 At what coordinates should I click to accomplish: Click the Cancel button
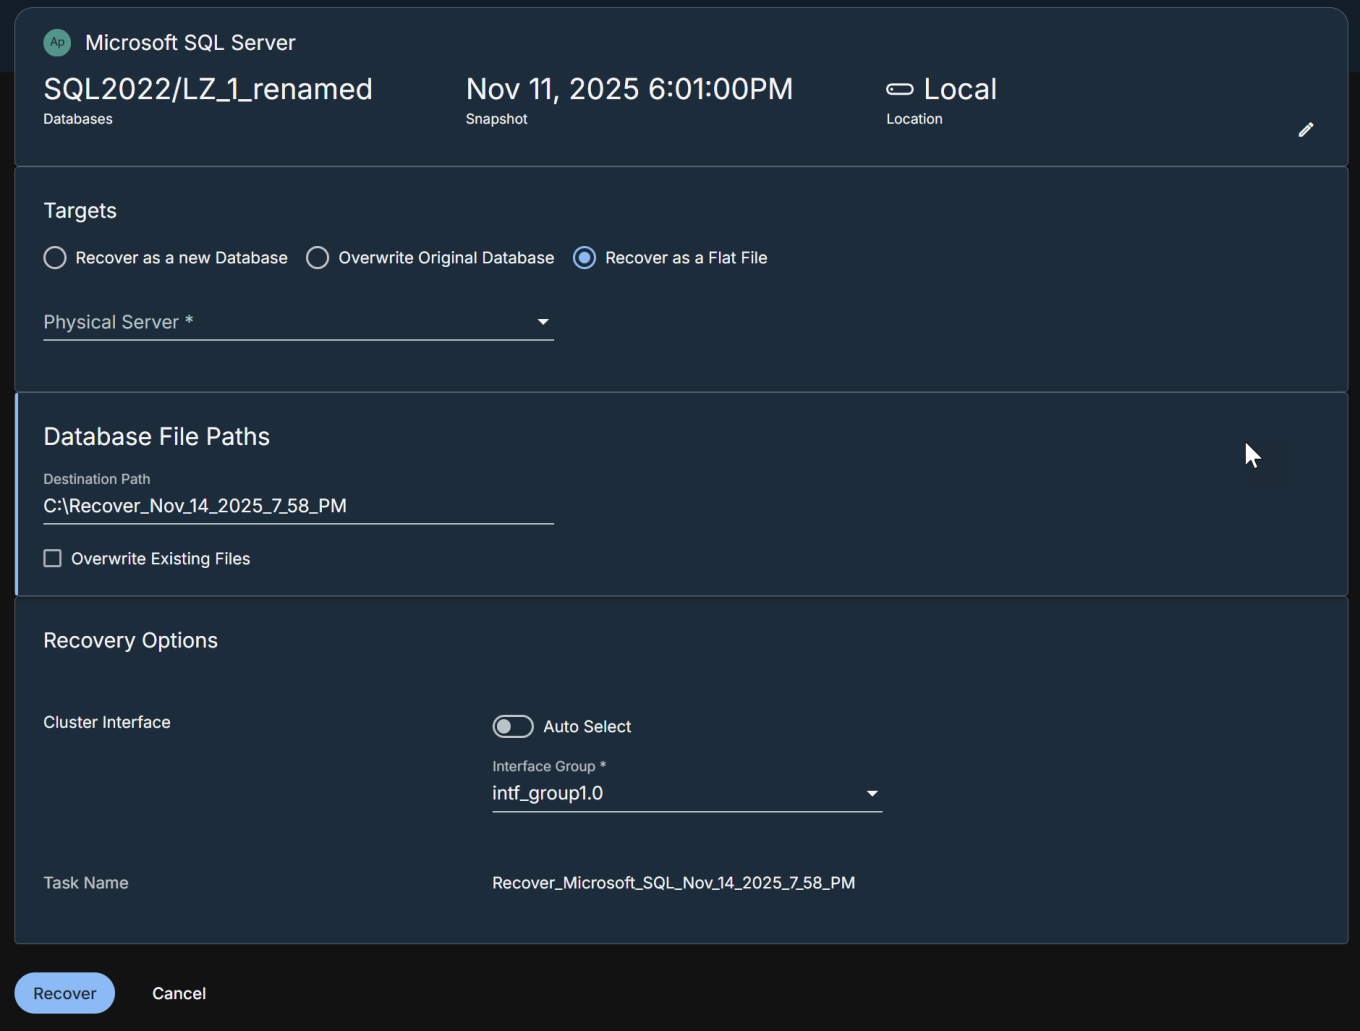pos(179,993)
